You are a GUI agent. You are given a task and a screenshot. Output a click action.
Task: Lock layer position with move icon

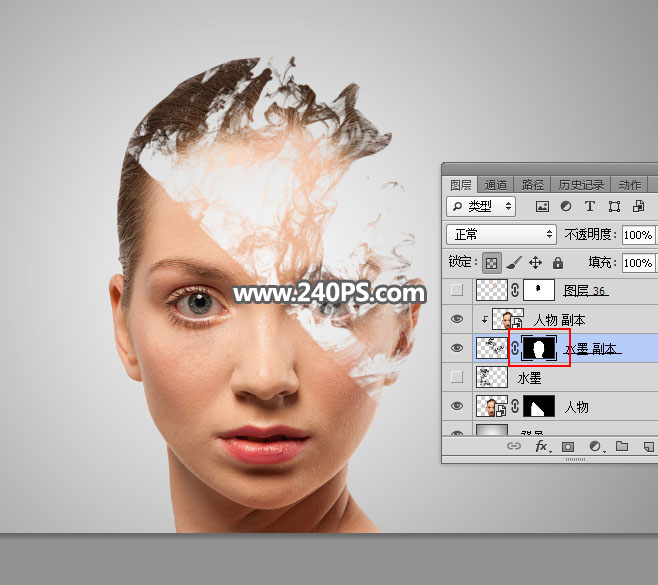535,263
